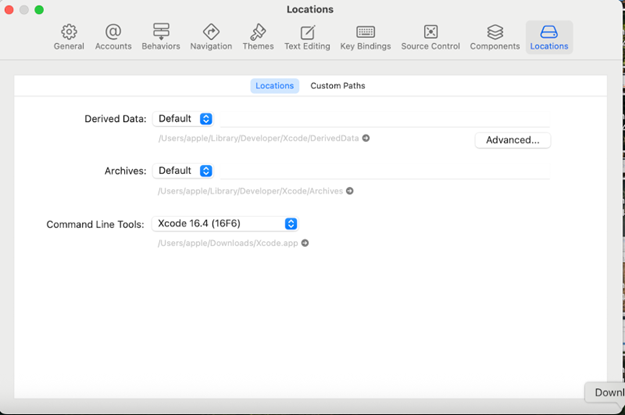Click the Advanced... button
Viewport: 625px width, 415px height.
tap(512, 140)
